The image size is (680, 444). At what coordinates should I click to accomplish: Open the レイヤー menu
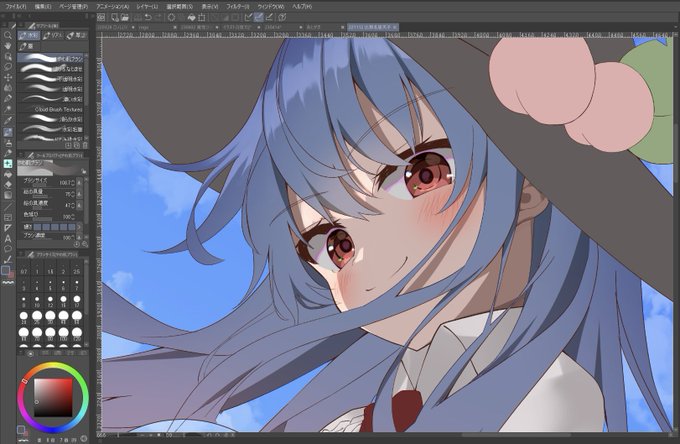pyautogui.click(x=147, y=7)
